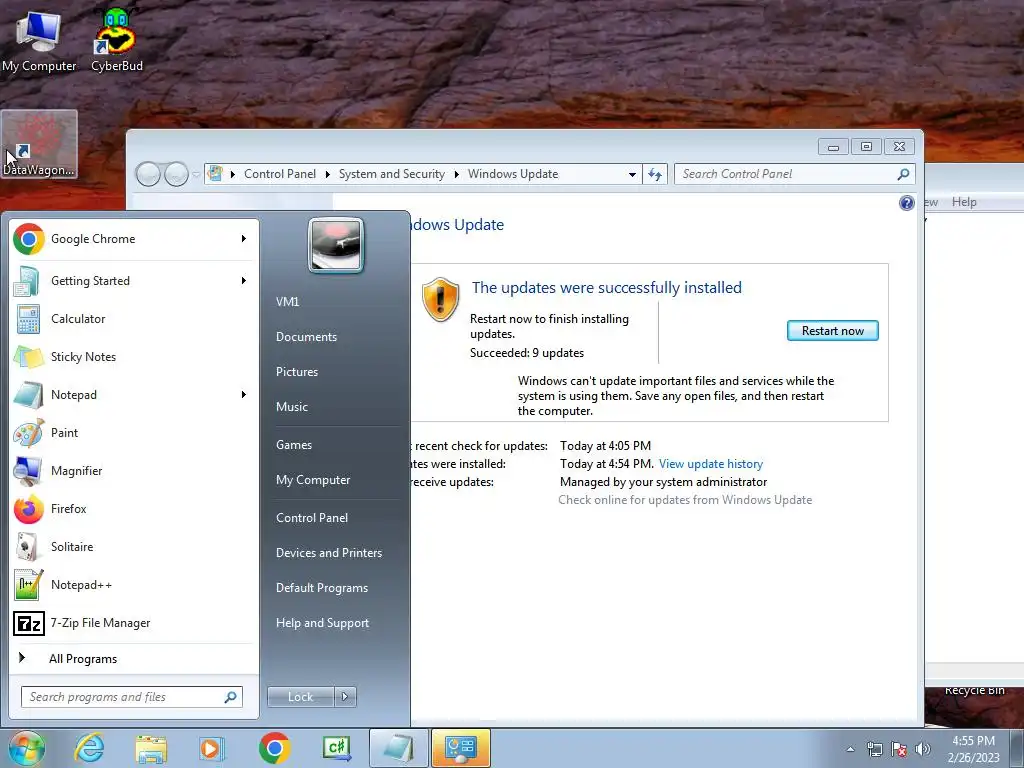Expand System and Security breadcrumb arrow
The height and width of the screenshot is (768, 1024).
click(456, 174)
